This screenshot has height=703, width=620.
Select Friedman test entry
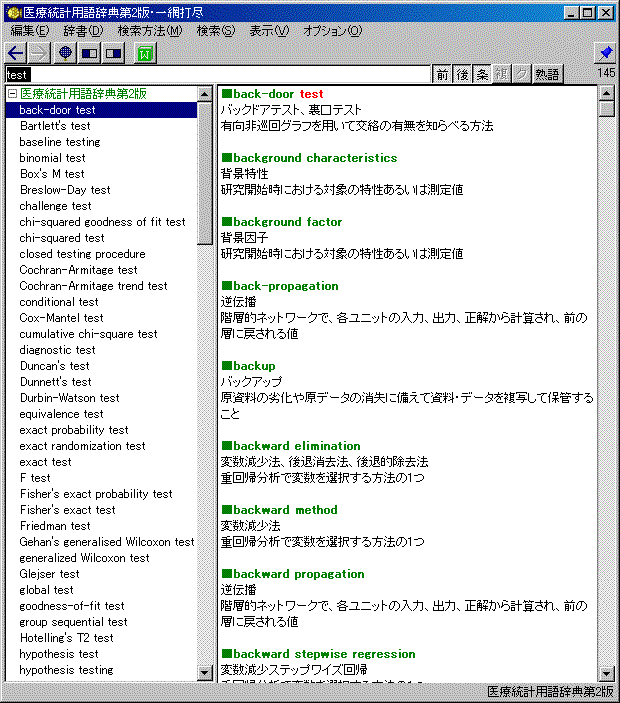pyautogui.click(x=55, y=526)
